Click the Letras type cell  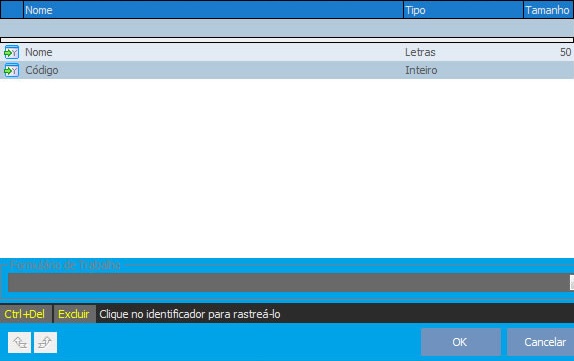[420, 52]
